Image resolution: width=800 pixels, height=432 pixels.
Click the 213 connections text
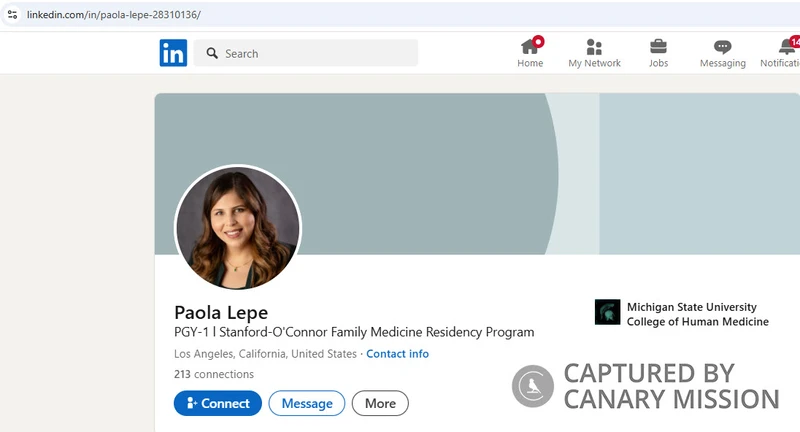214,374
